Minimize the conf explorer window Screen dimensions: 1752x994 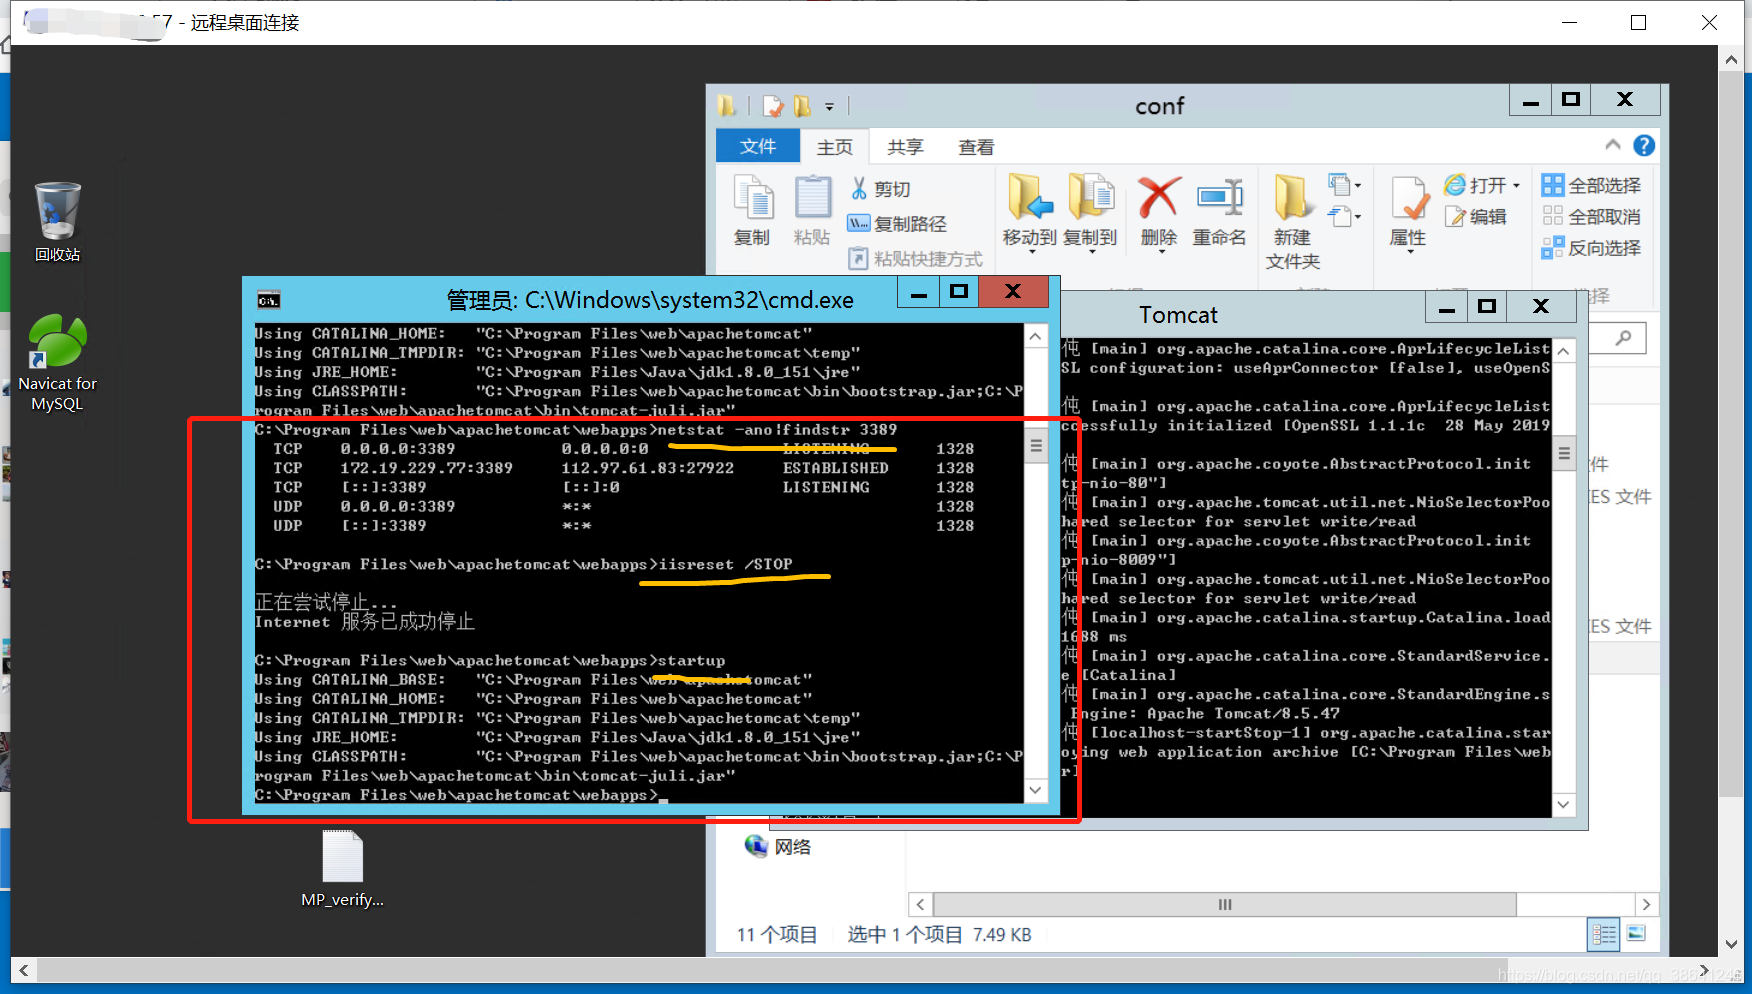1530,99
